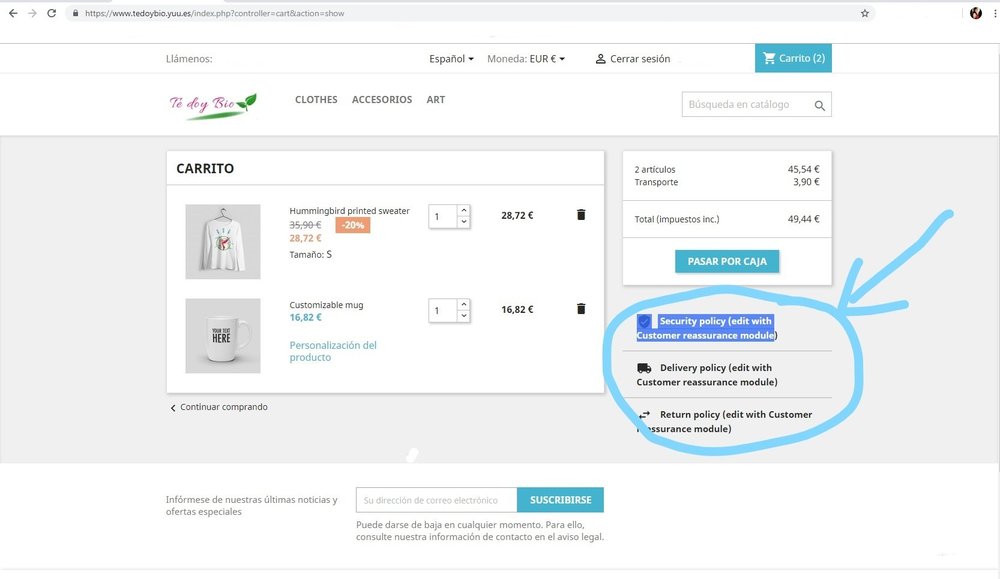Reload the page with the refresh icon
This screenshot has height=579, width=1000.
pyautogui.click(x=52, y=13)
